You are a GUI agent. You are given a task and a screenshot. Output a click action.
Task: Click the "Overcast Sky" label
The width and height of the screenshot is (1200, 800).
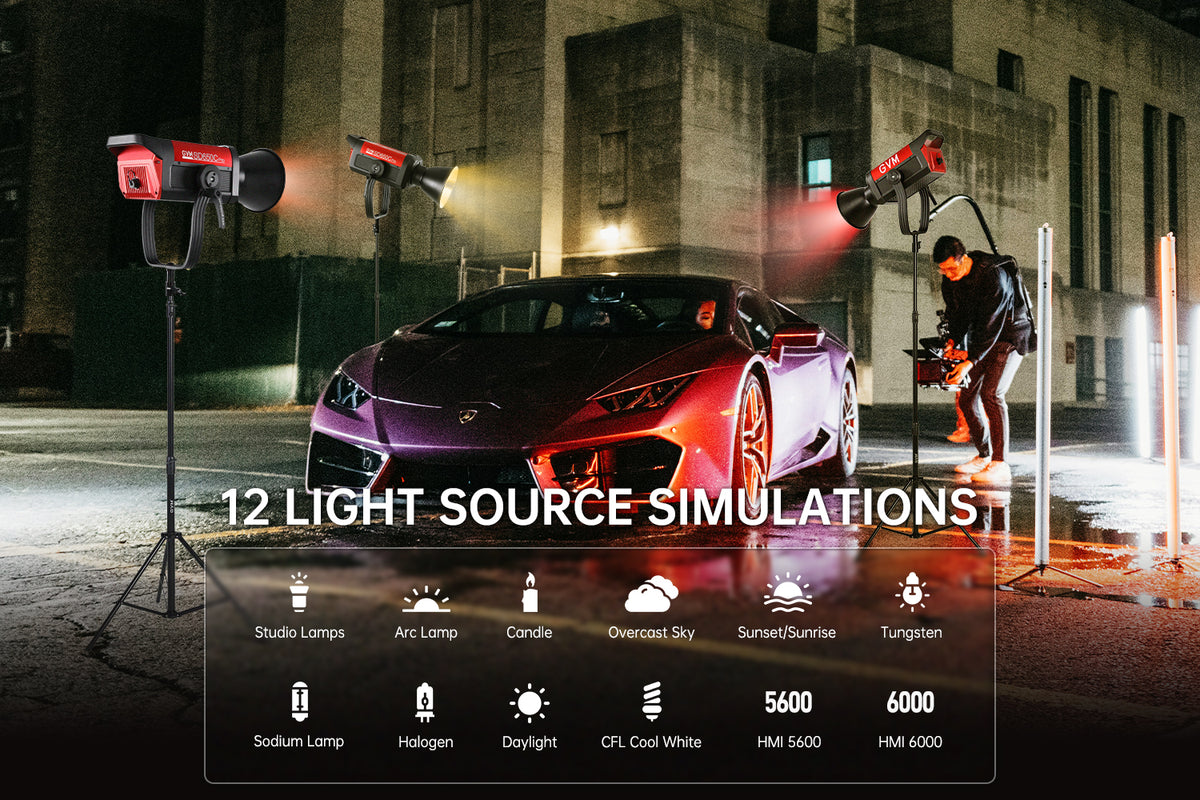tap(651, 632)
